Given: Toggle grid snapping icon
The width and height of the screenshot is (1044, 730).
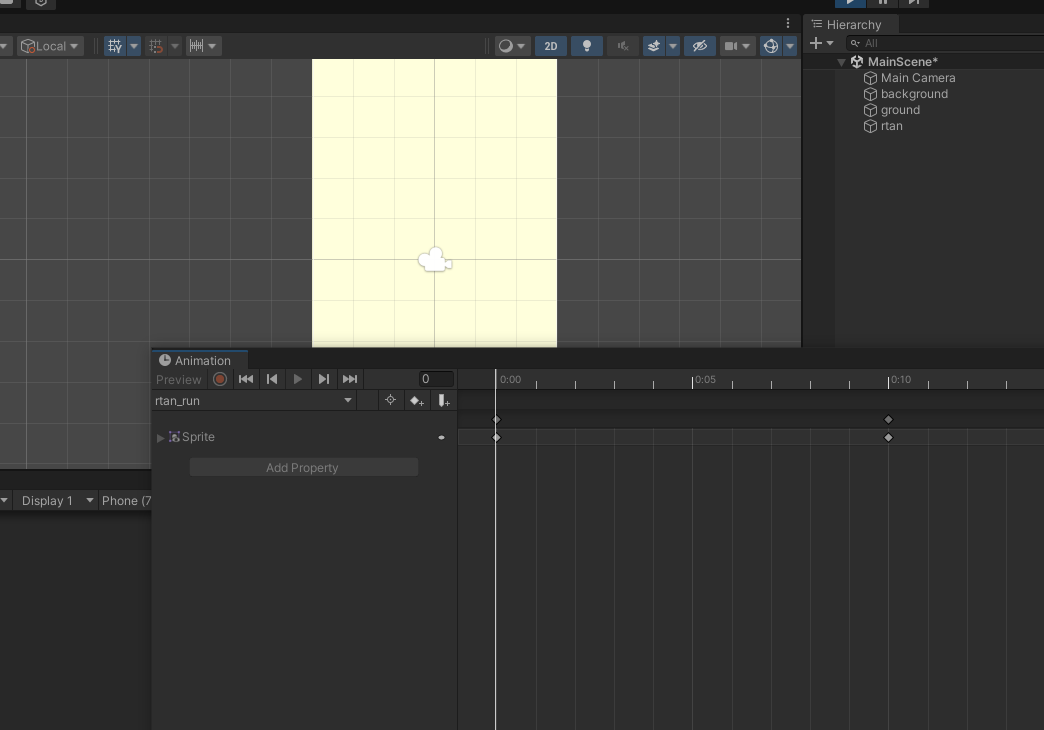Looking at the screenshot, I should [156, 46].
